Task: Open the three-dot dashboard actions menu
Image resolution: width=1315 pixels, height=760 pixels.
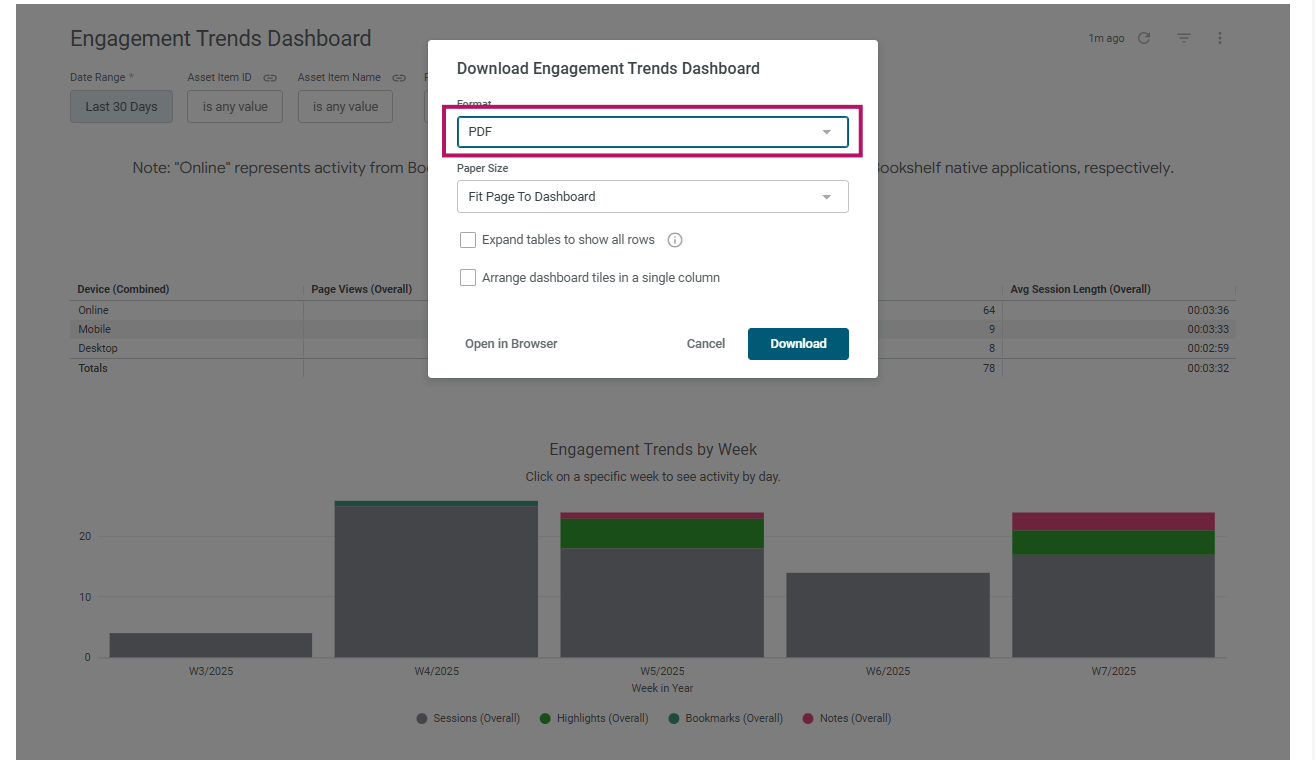Action: tap(1220, 38)
